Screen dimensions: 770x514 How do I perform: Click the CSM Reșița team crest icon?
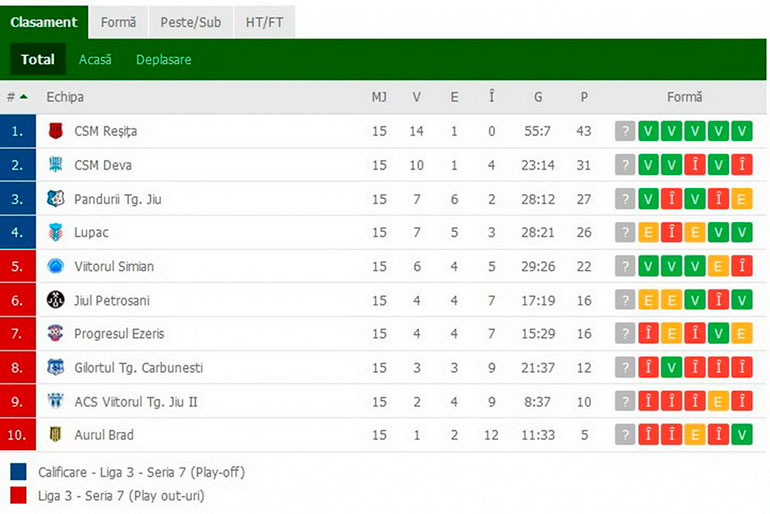pos(55,131)
